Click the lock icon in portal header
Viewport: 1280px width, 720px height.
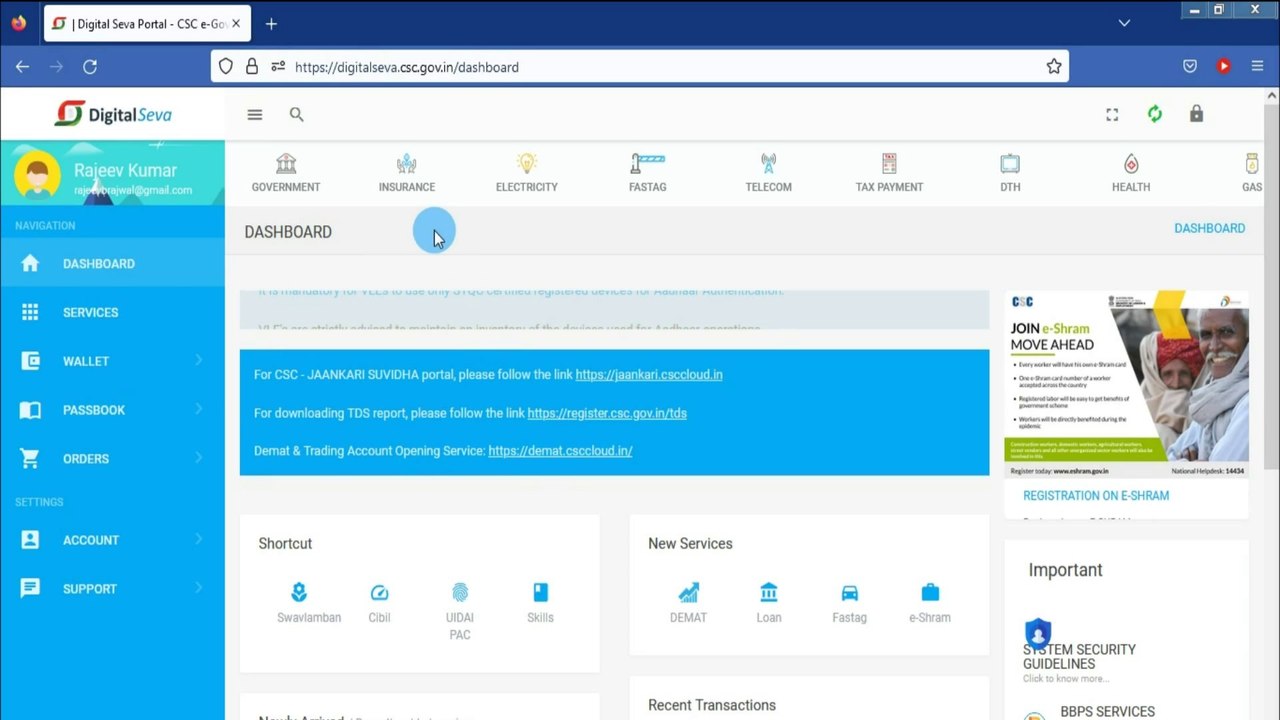(x=1196, y=114)
